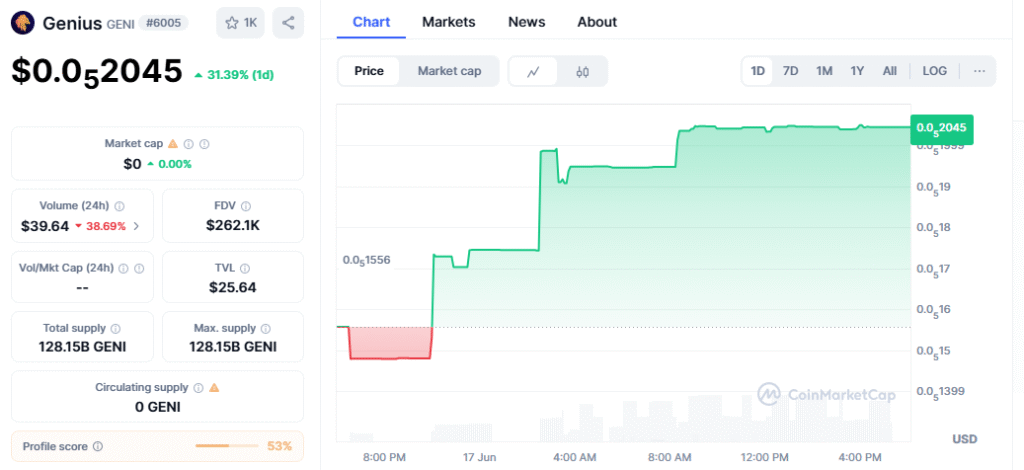Switch to line chart view icon
The image size is (1024, 470).
coord(533,71)
